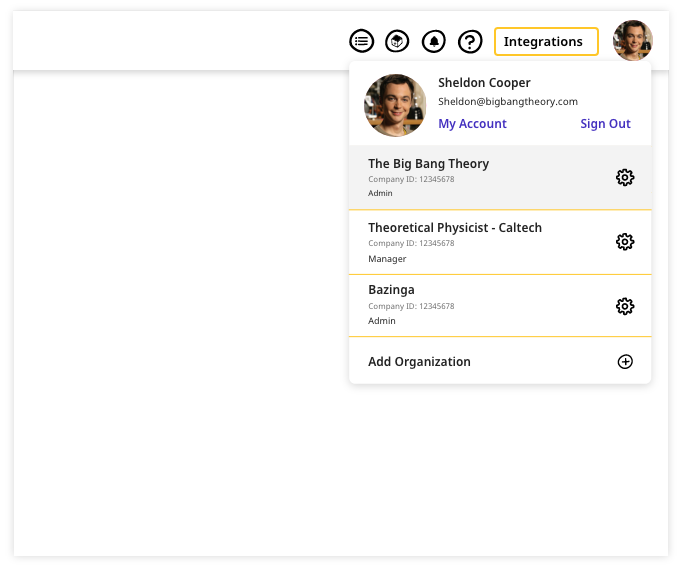Switch to Theoretical Physicist - Caltech organization
Viewport: 682px width, 568px height.
click(500, 242)
